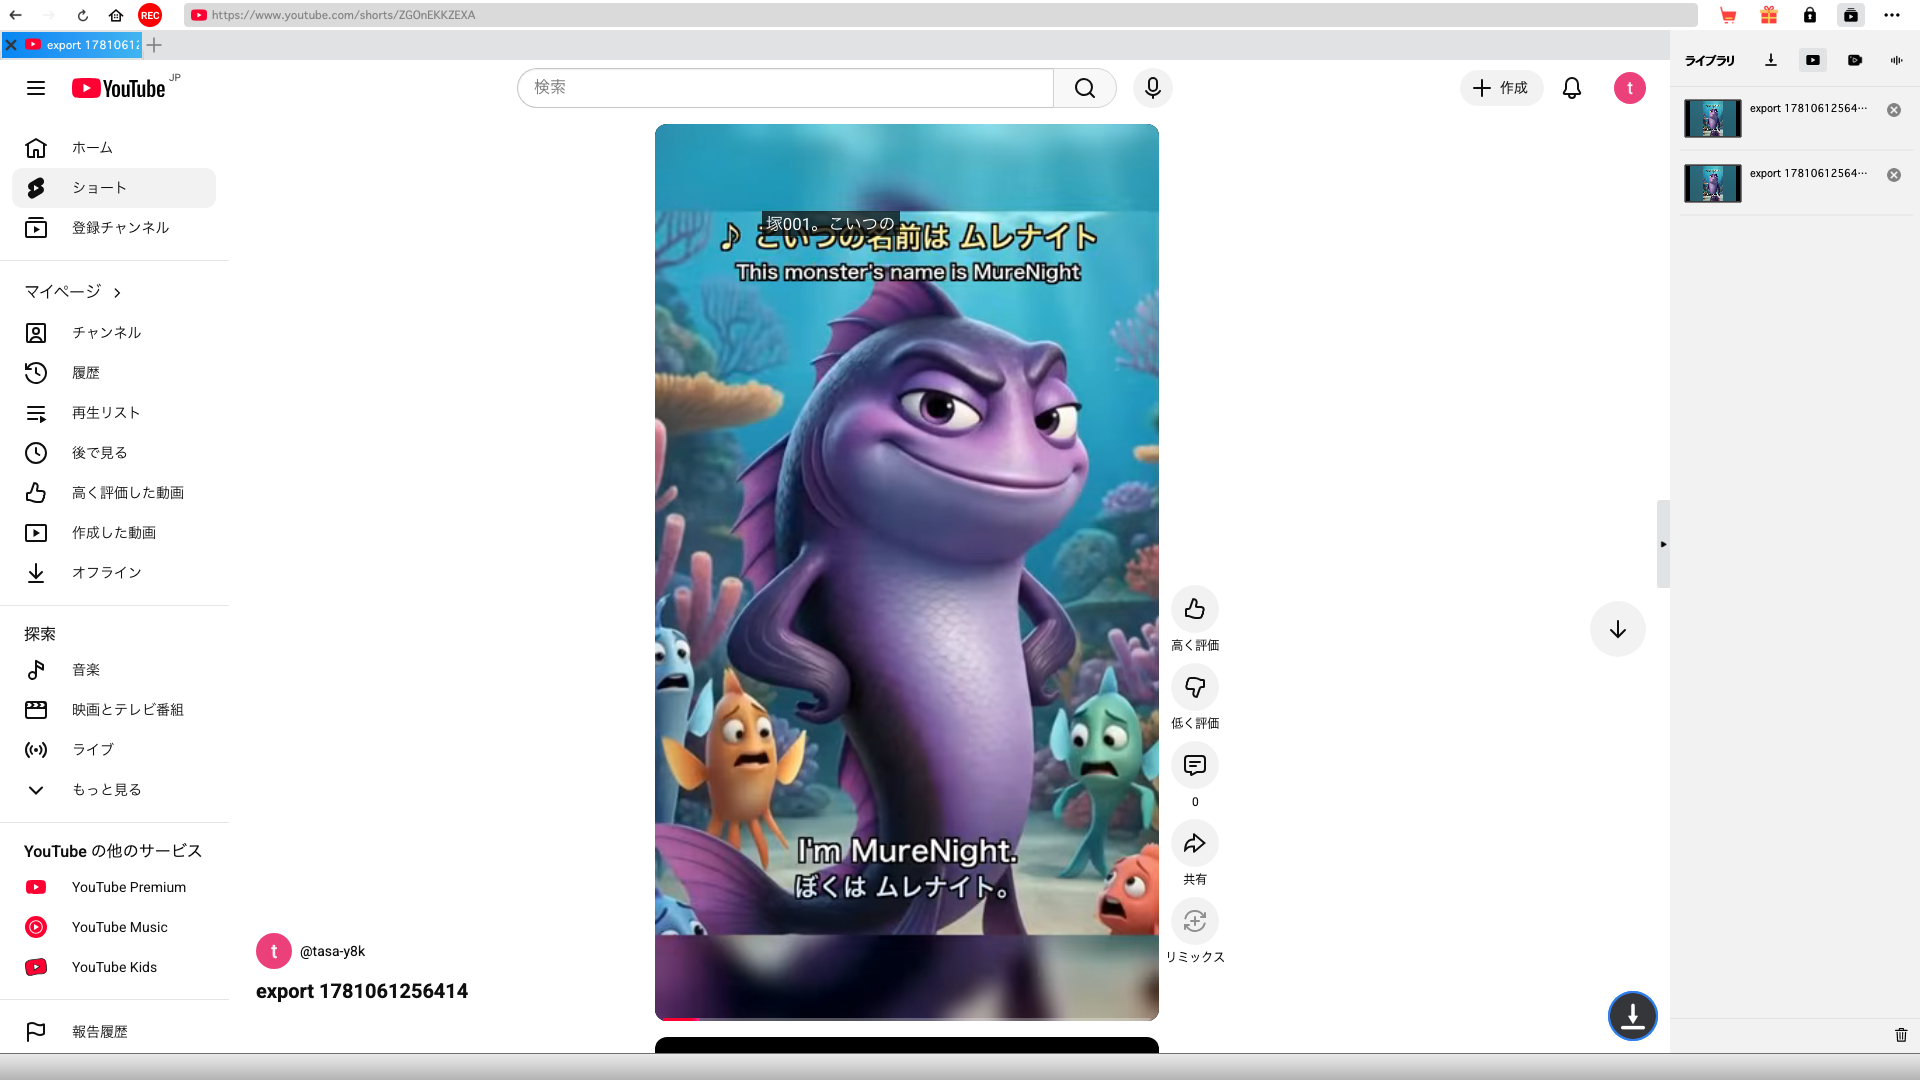Image resolution: width=1920 pixels, height=1080 pixels.
Task: Open a new tab with plus icon
Action: click(x=154, y=45)
